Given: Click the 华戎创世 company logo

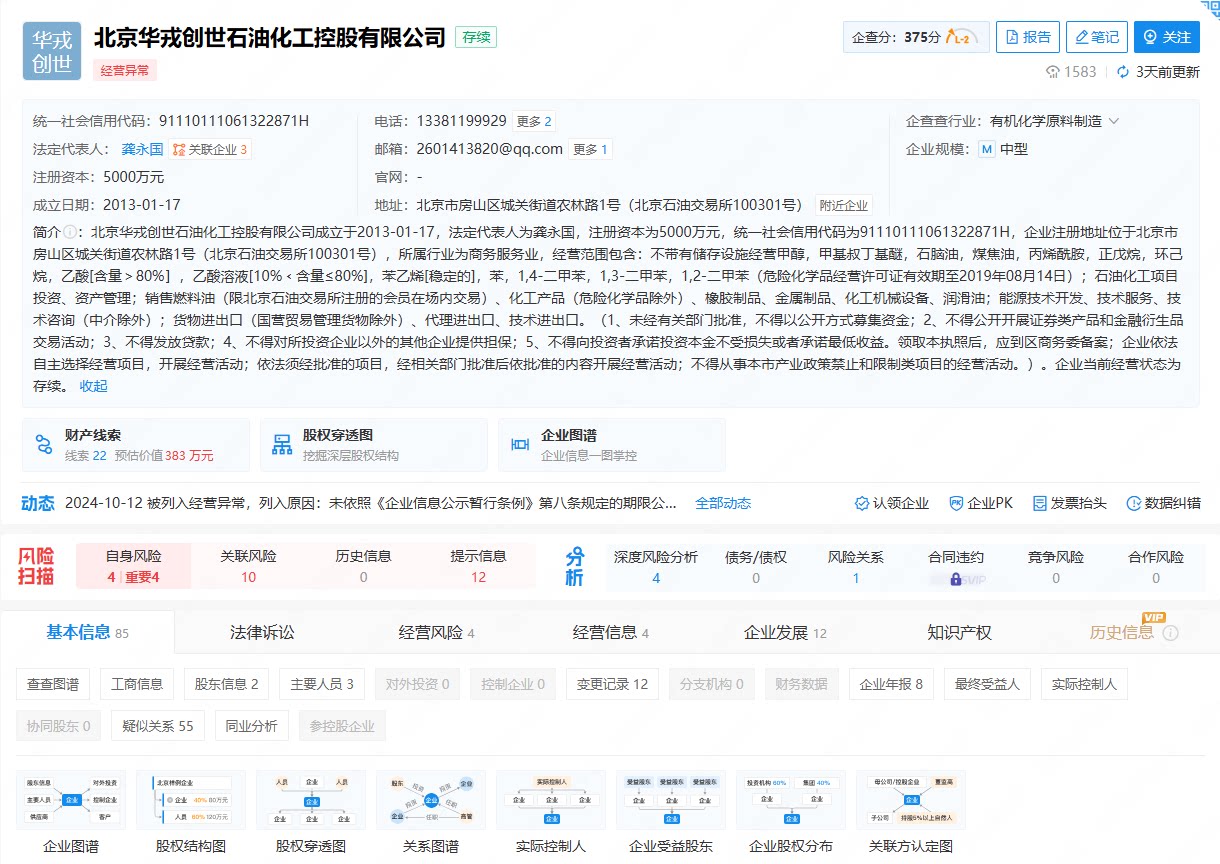Looking at the screenshot, I should pyautogui.click(x=52, y=51).
